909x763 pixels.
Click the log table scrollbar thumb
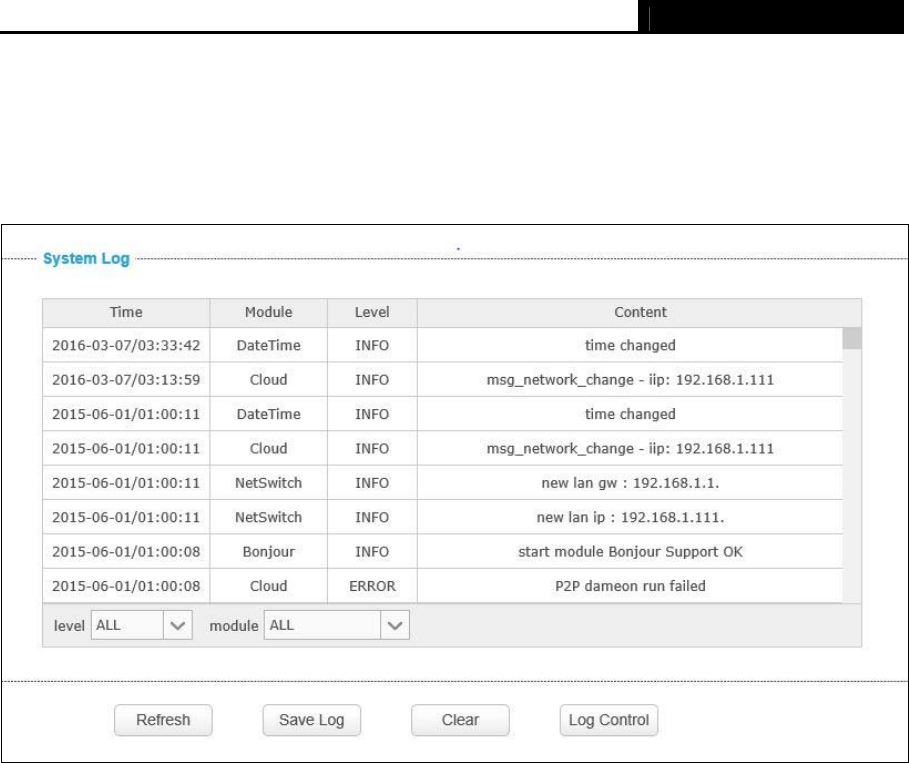tap(852, 339)
